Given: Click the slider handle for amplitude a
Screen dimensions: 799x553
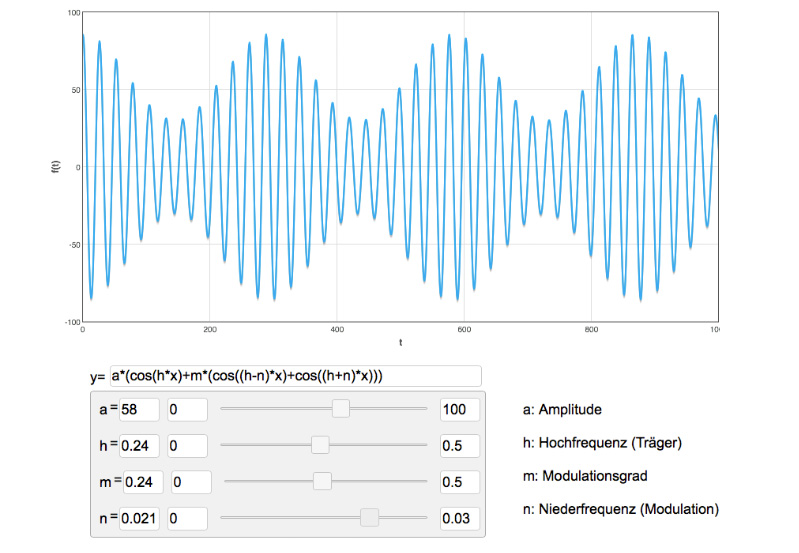Looking at the screenshot, I should [341, 408].
